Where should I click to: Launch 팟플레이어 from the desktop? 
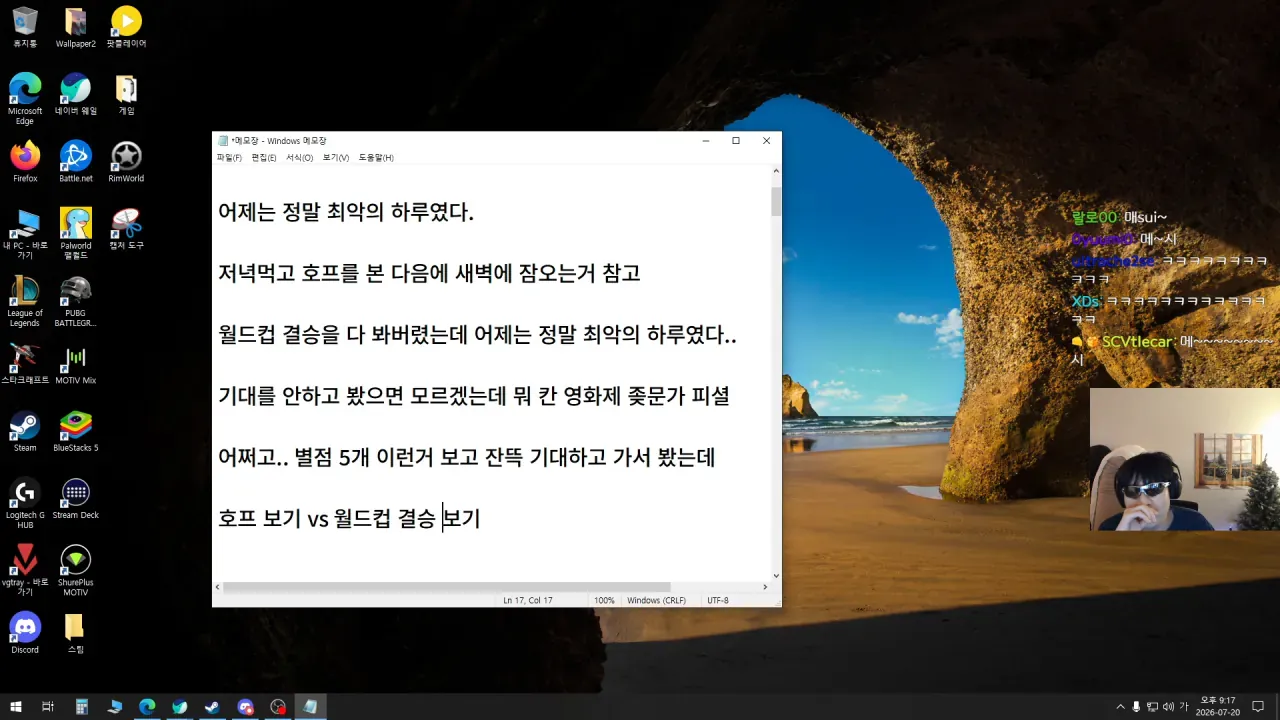[126, 27]
